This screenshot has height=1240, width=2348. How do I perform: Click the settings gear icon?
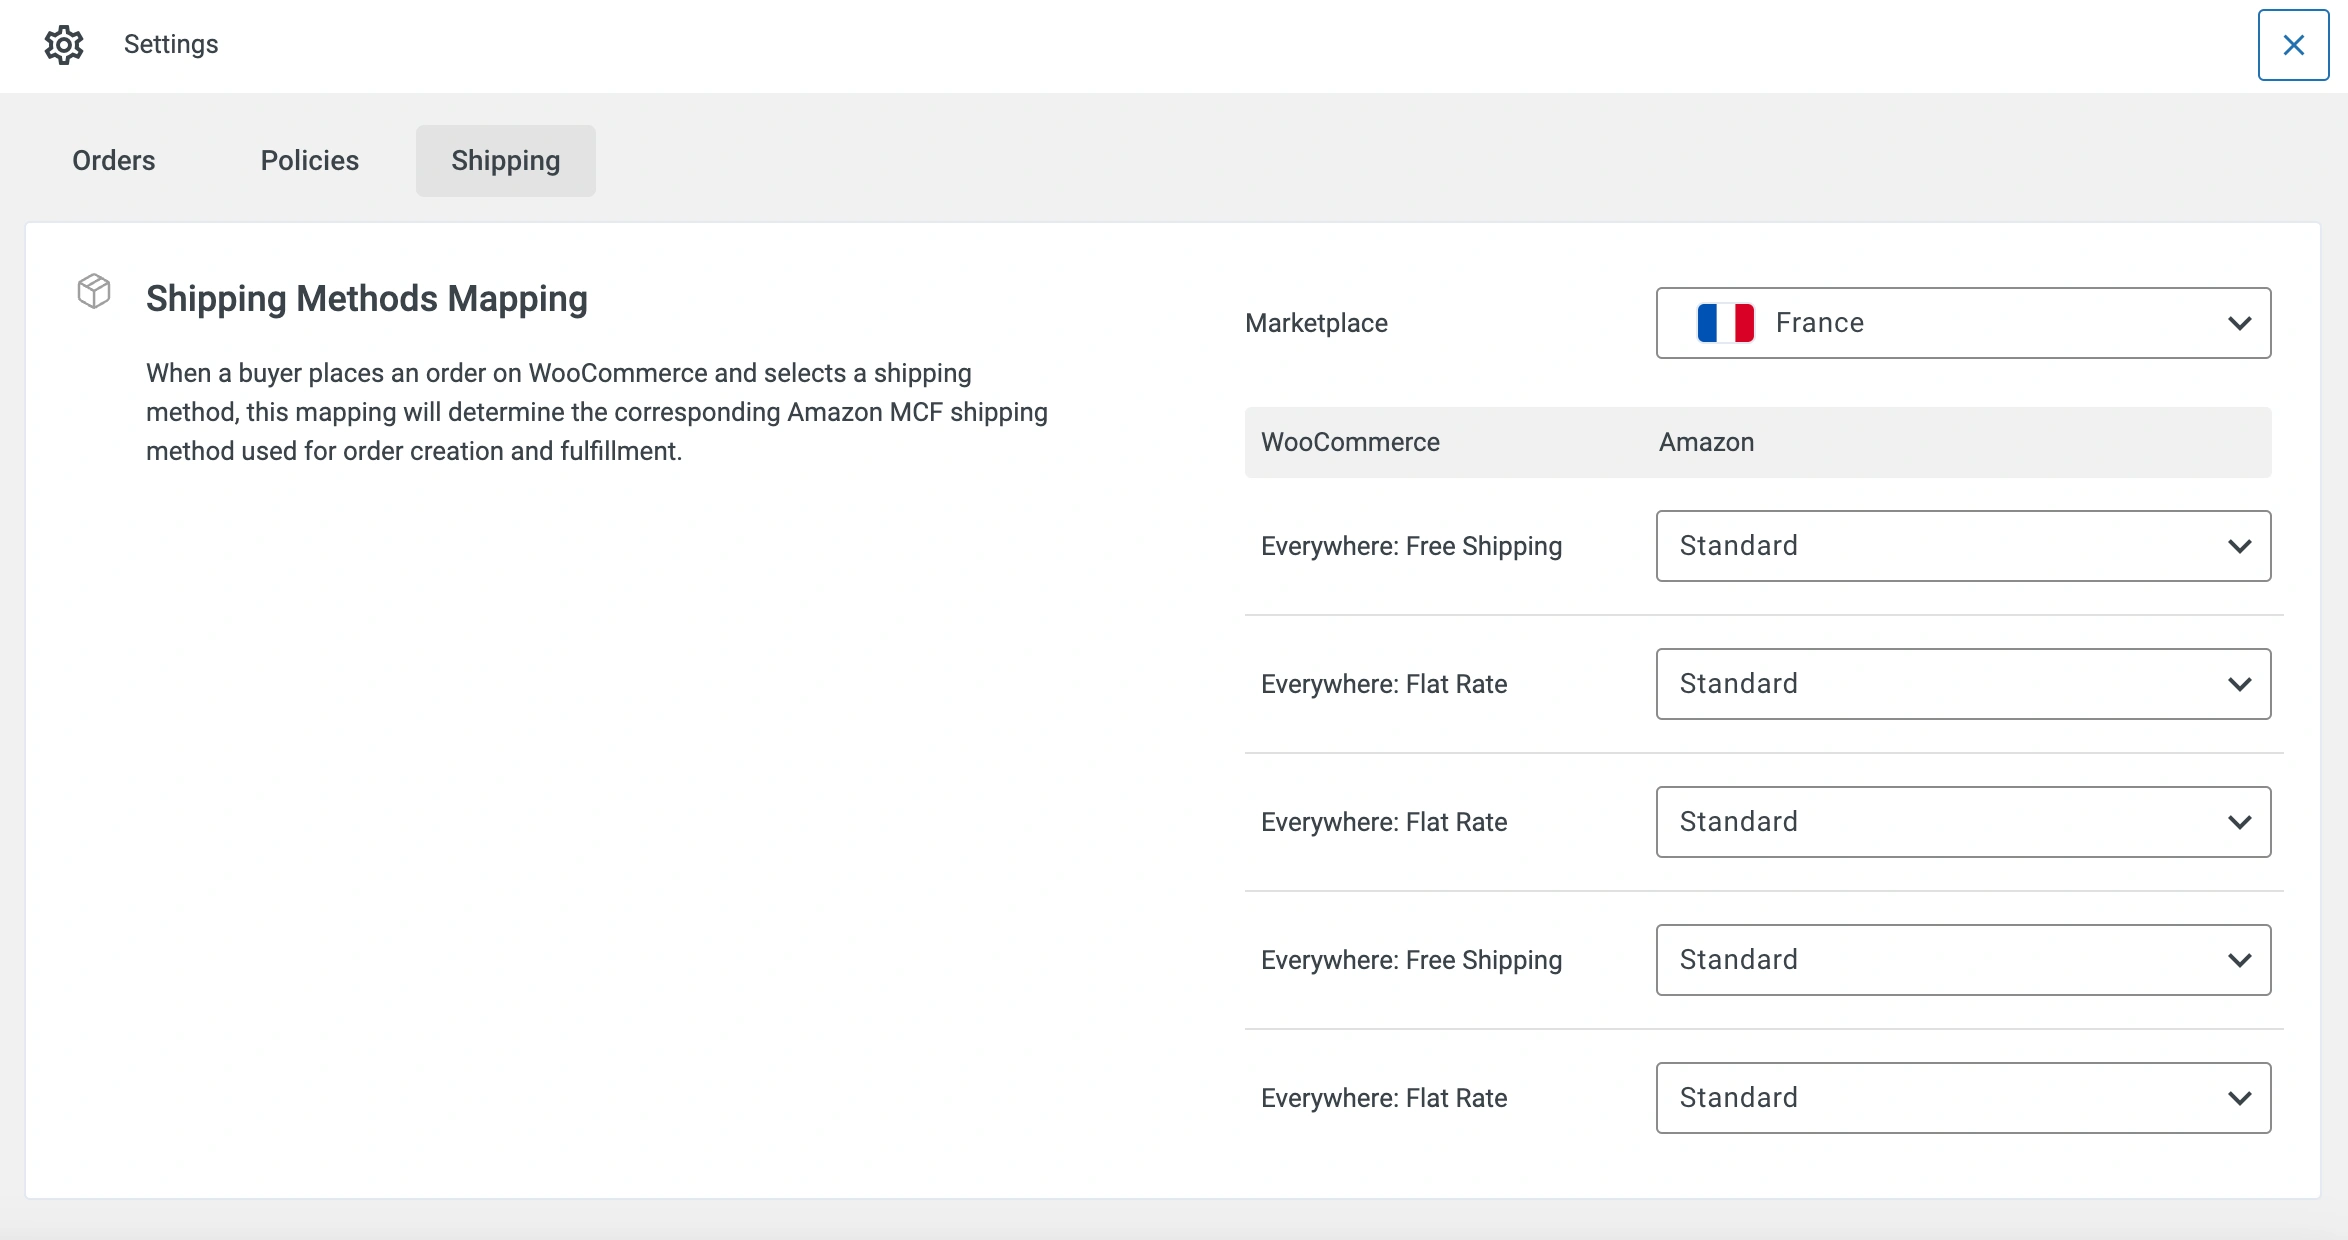64,45
